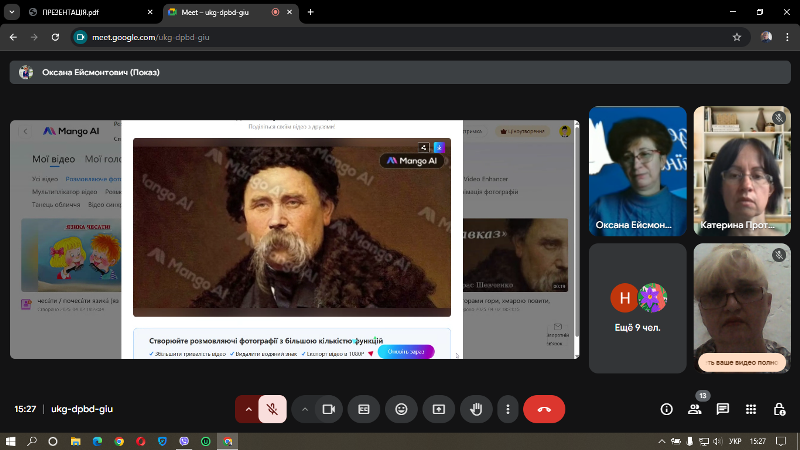
Task: View site information icon in address bar
Action: click(x=80, y=37)
